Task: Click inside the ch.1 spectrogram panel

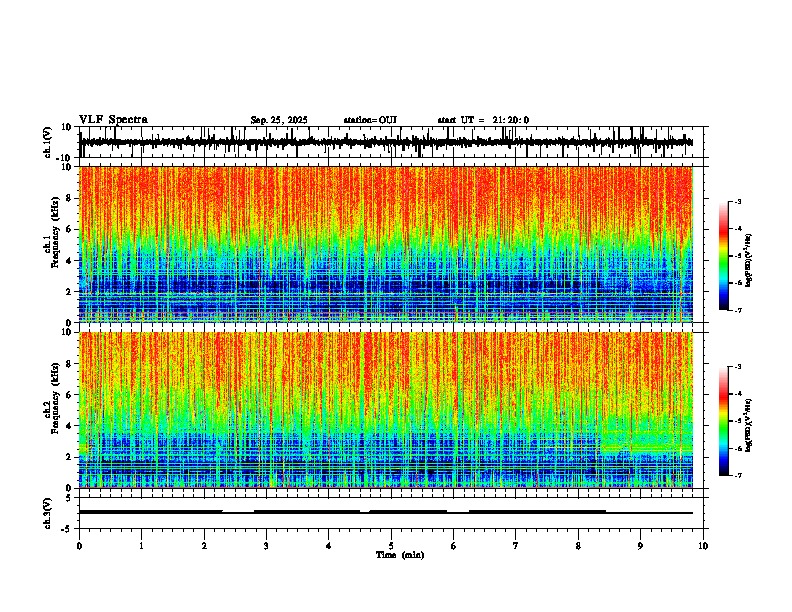Action: [x=391, y=244]
